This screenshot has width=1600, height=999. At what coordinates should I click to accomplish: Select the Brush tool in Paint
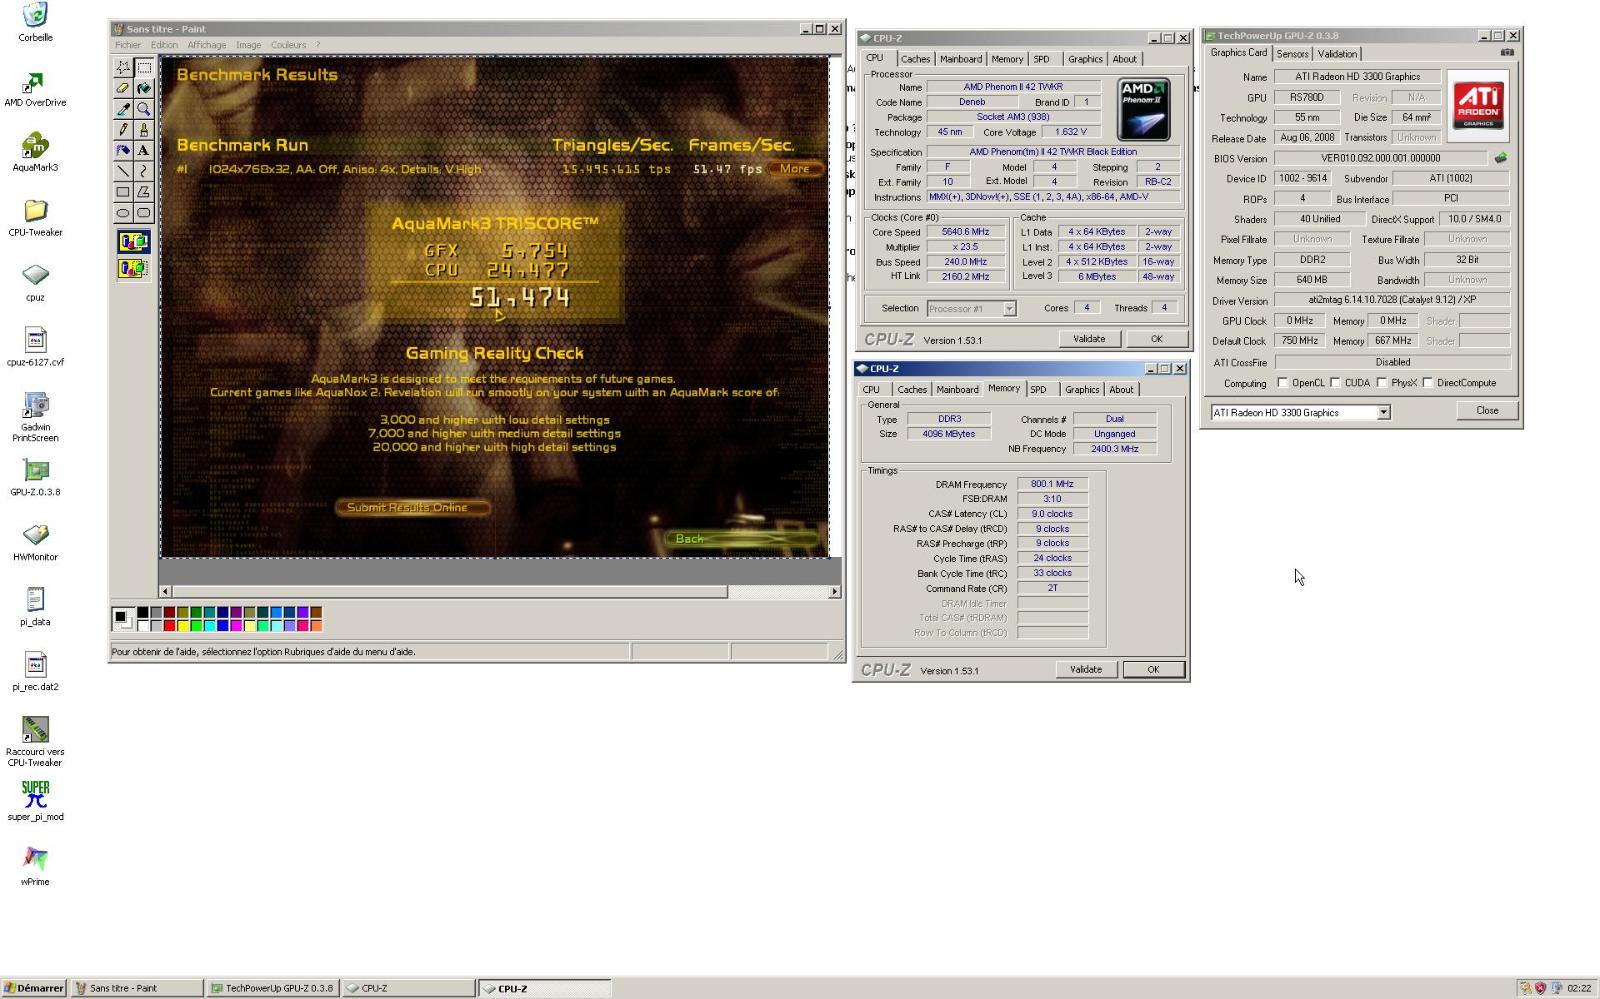pyautogui.click(x=144, y=129)
